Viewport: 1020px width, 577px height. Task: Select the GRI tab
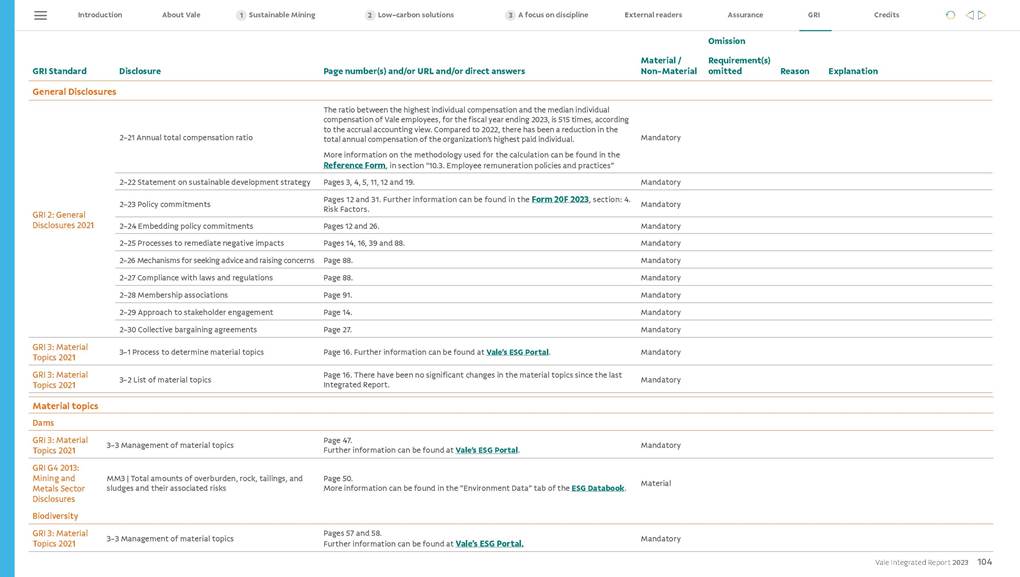coord(814,15)
